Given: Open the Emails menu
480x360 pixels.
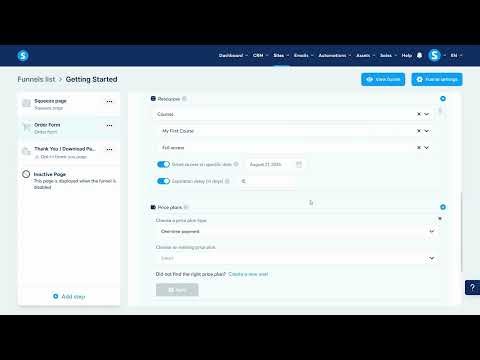Looking at the screenshot, I should coord(303,55).
